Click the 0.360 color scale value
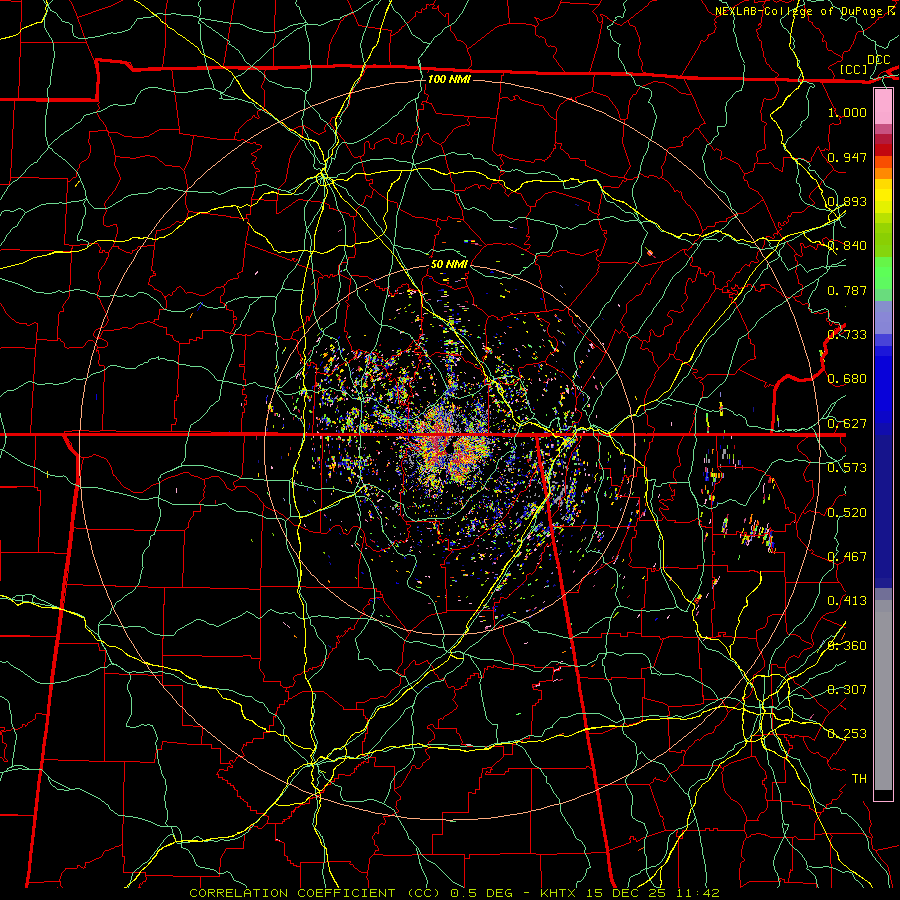Viewport: 900px width, 900px height. tap(847, 645)
